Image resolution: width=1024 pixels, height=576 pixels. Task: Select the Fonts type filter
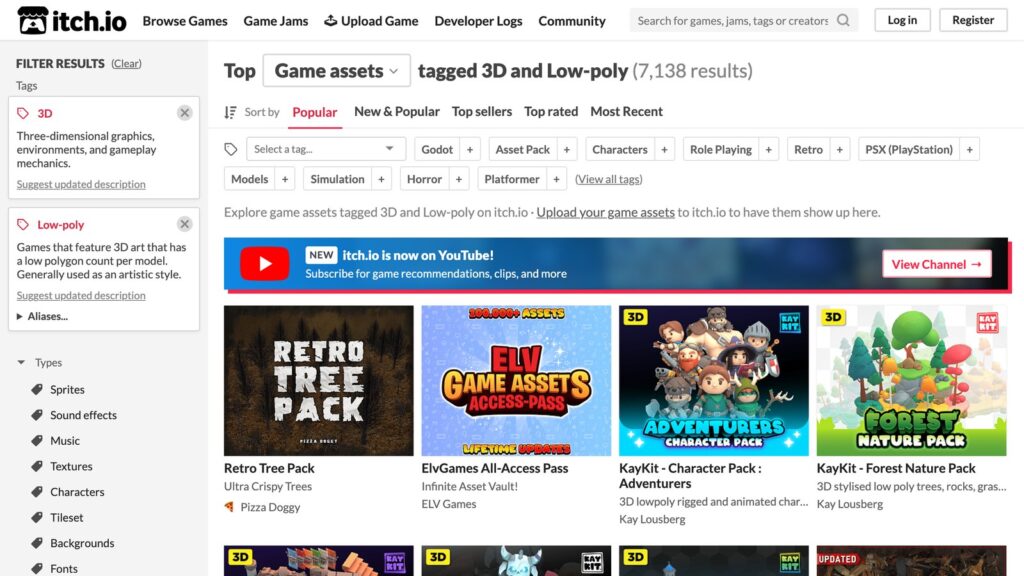click(64, 569)
